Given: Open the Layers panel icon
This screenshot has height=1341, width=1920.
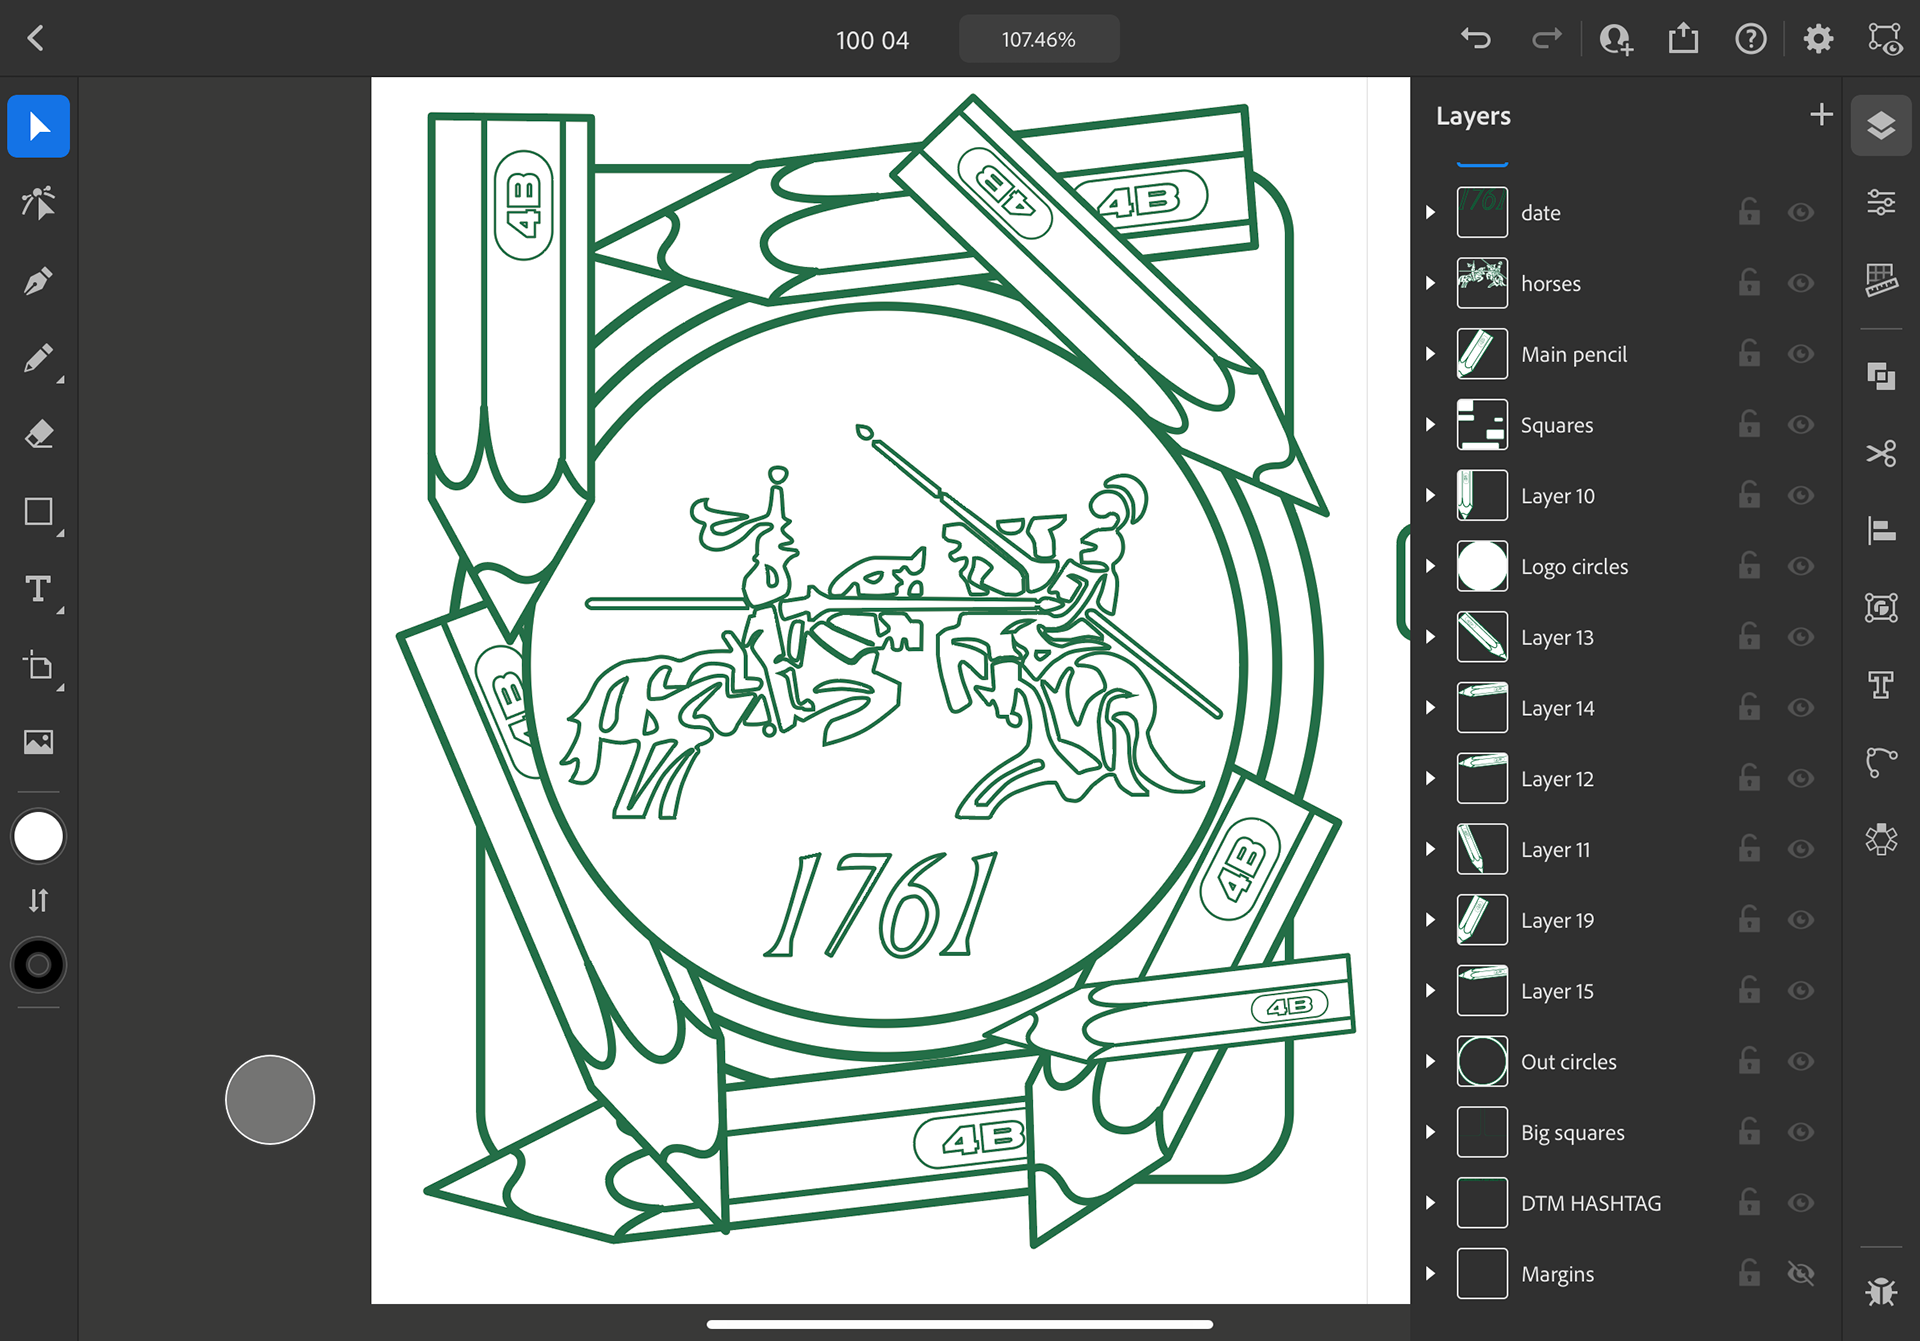Looking at the screenshot, I should click(x=1881, y=126).
